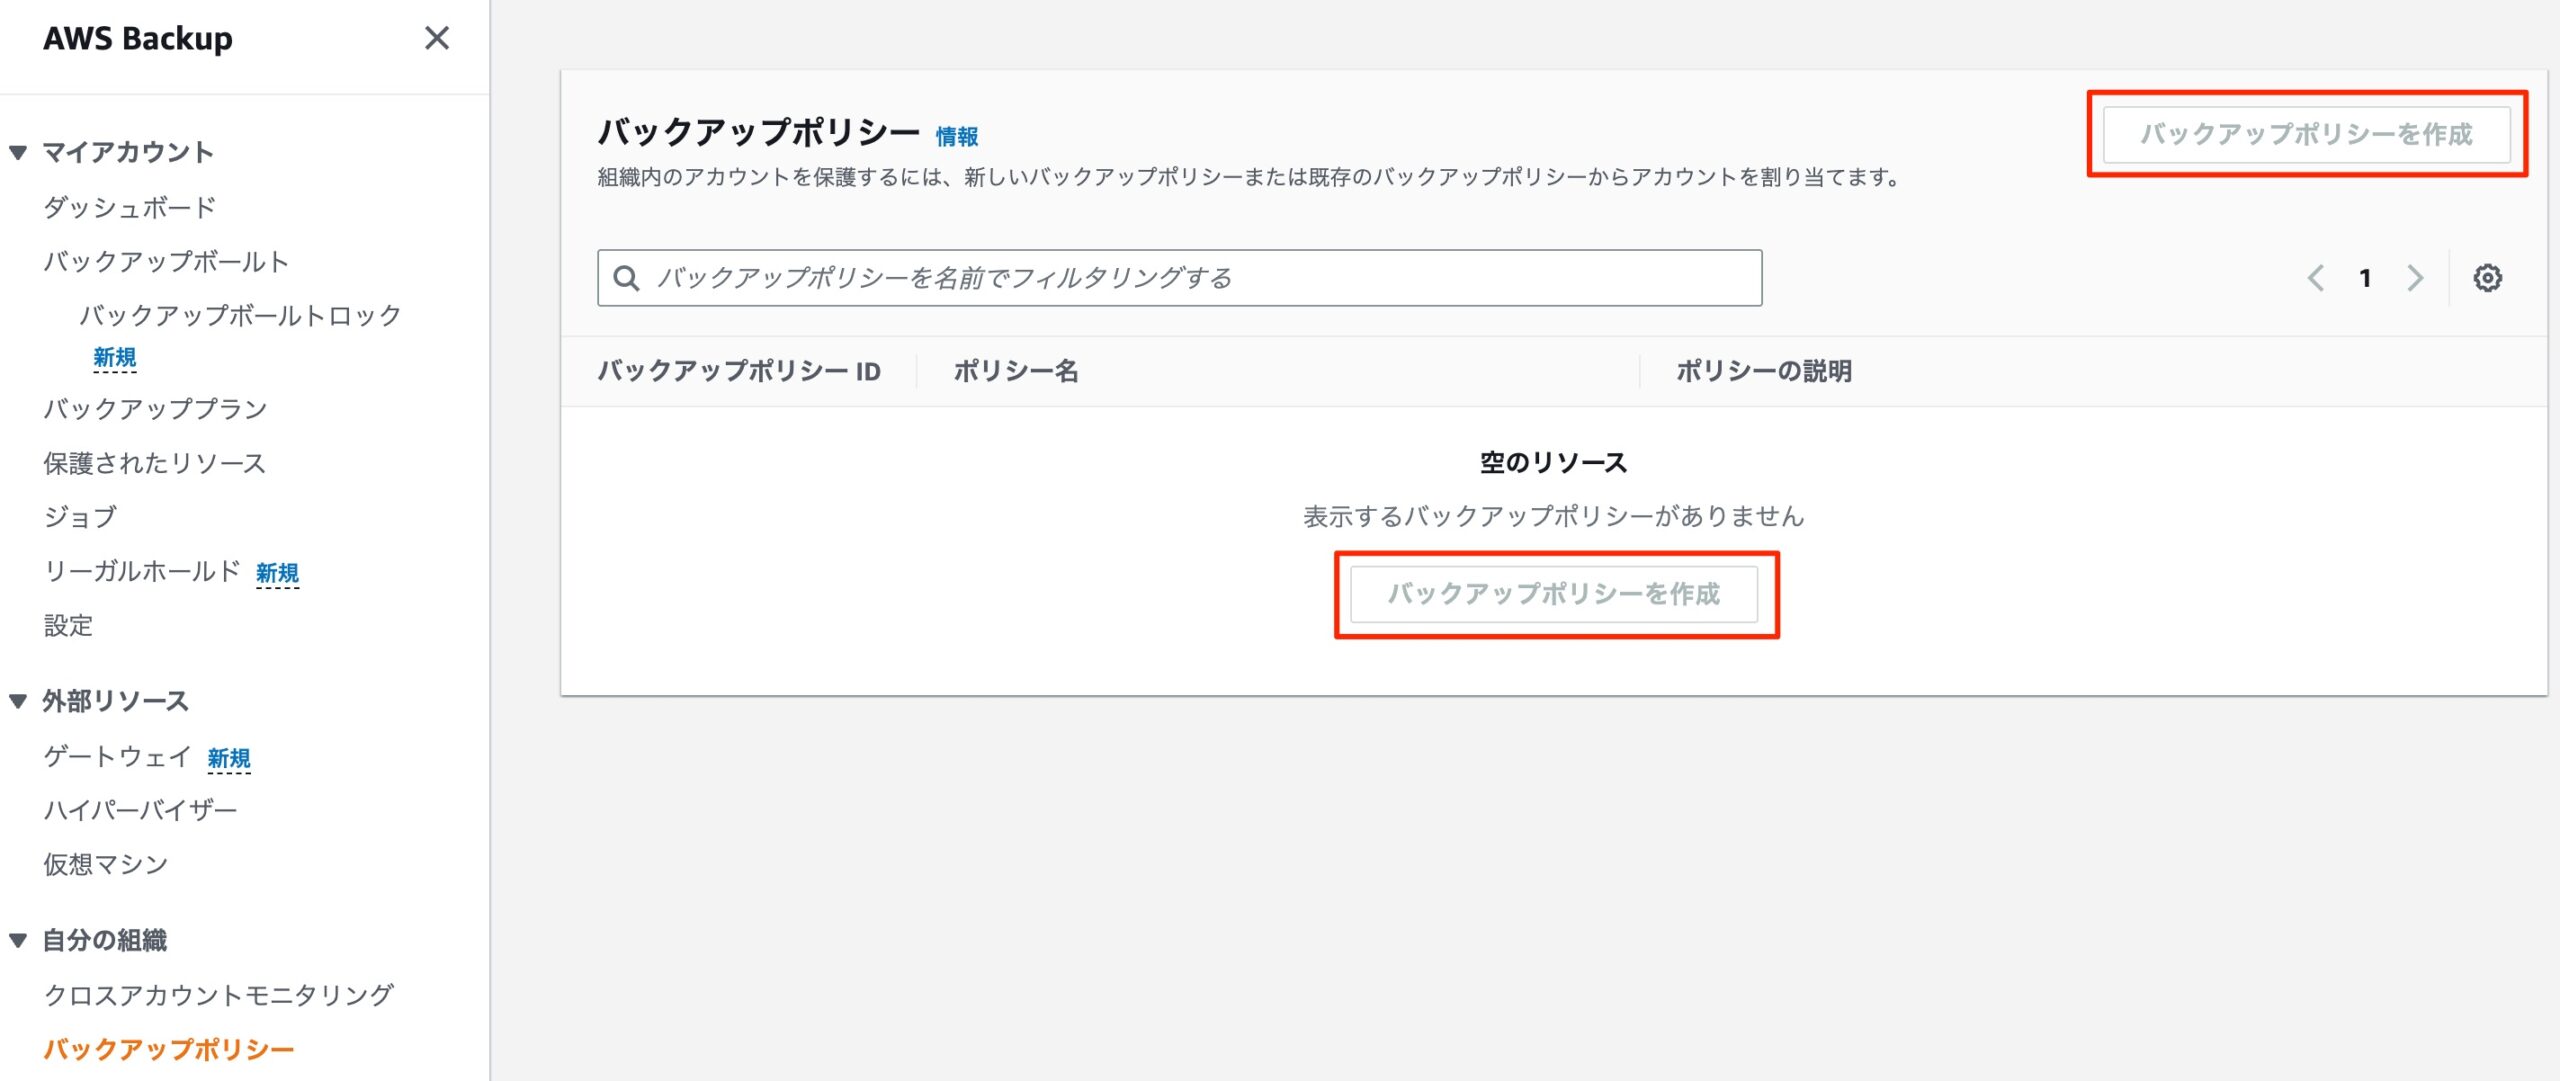
Task: Collapse the 自分の組織 section
Action: [18, 940]
